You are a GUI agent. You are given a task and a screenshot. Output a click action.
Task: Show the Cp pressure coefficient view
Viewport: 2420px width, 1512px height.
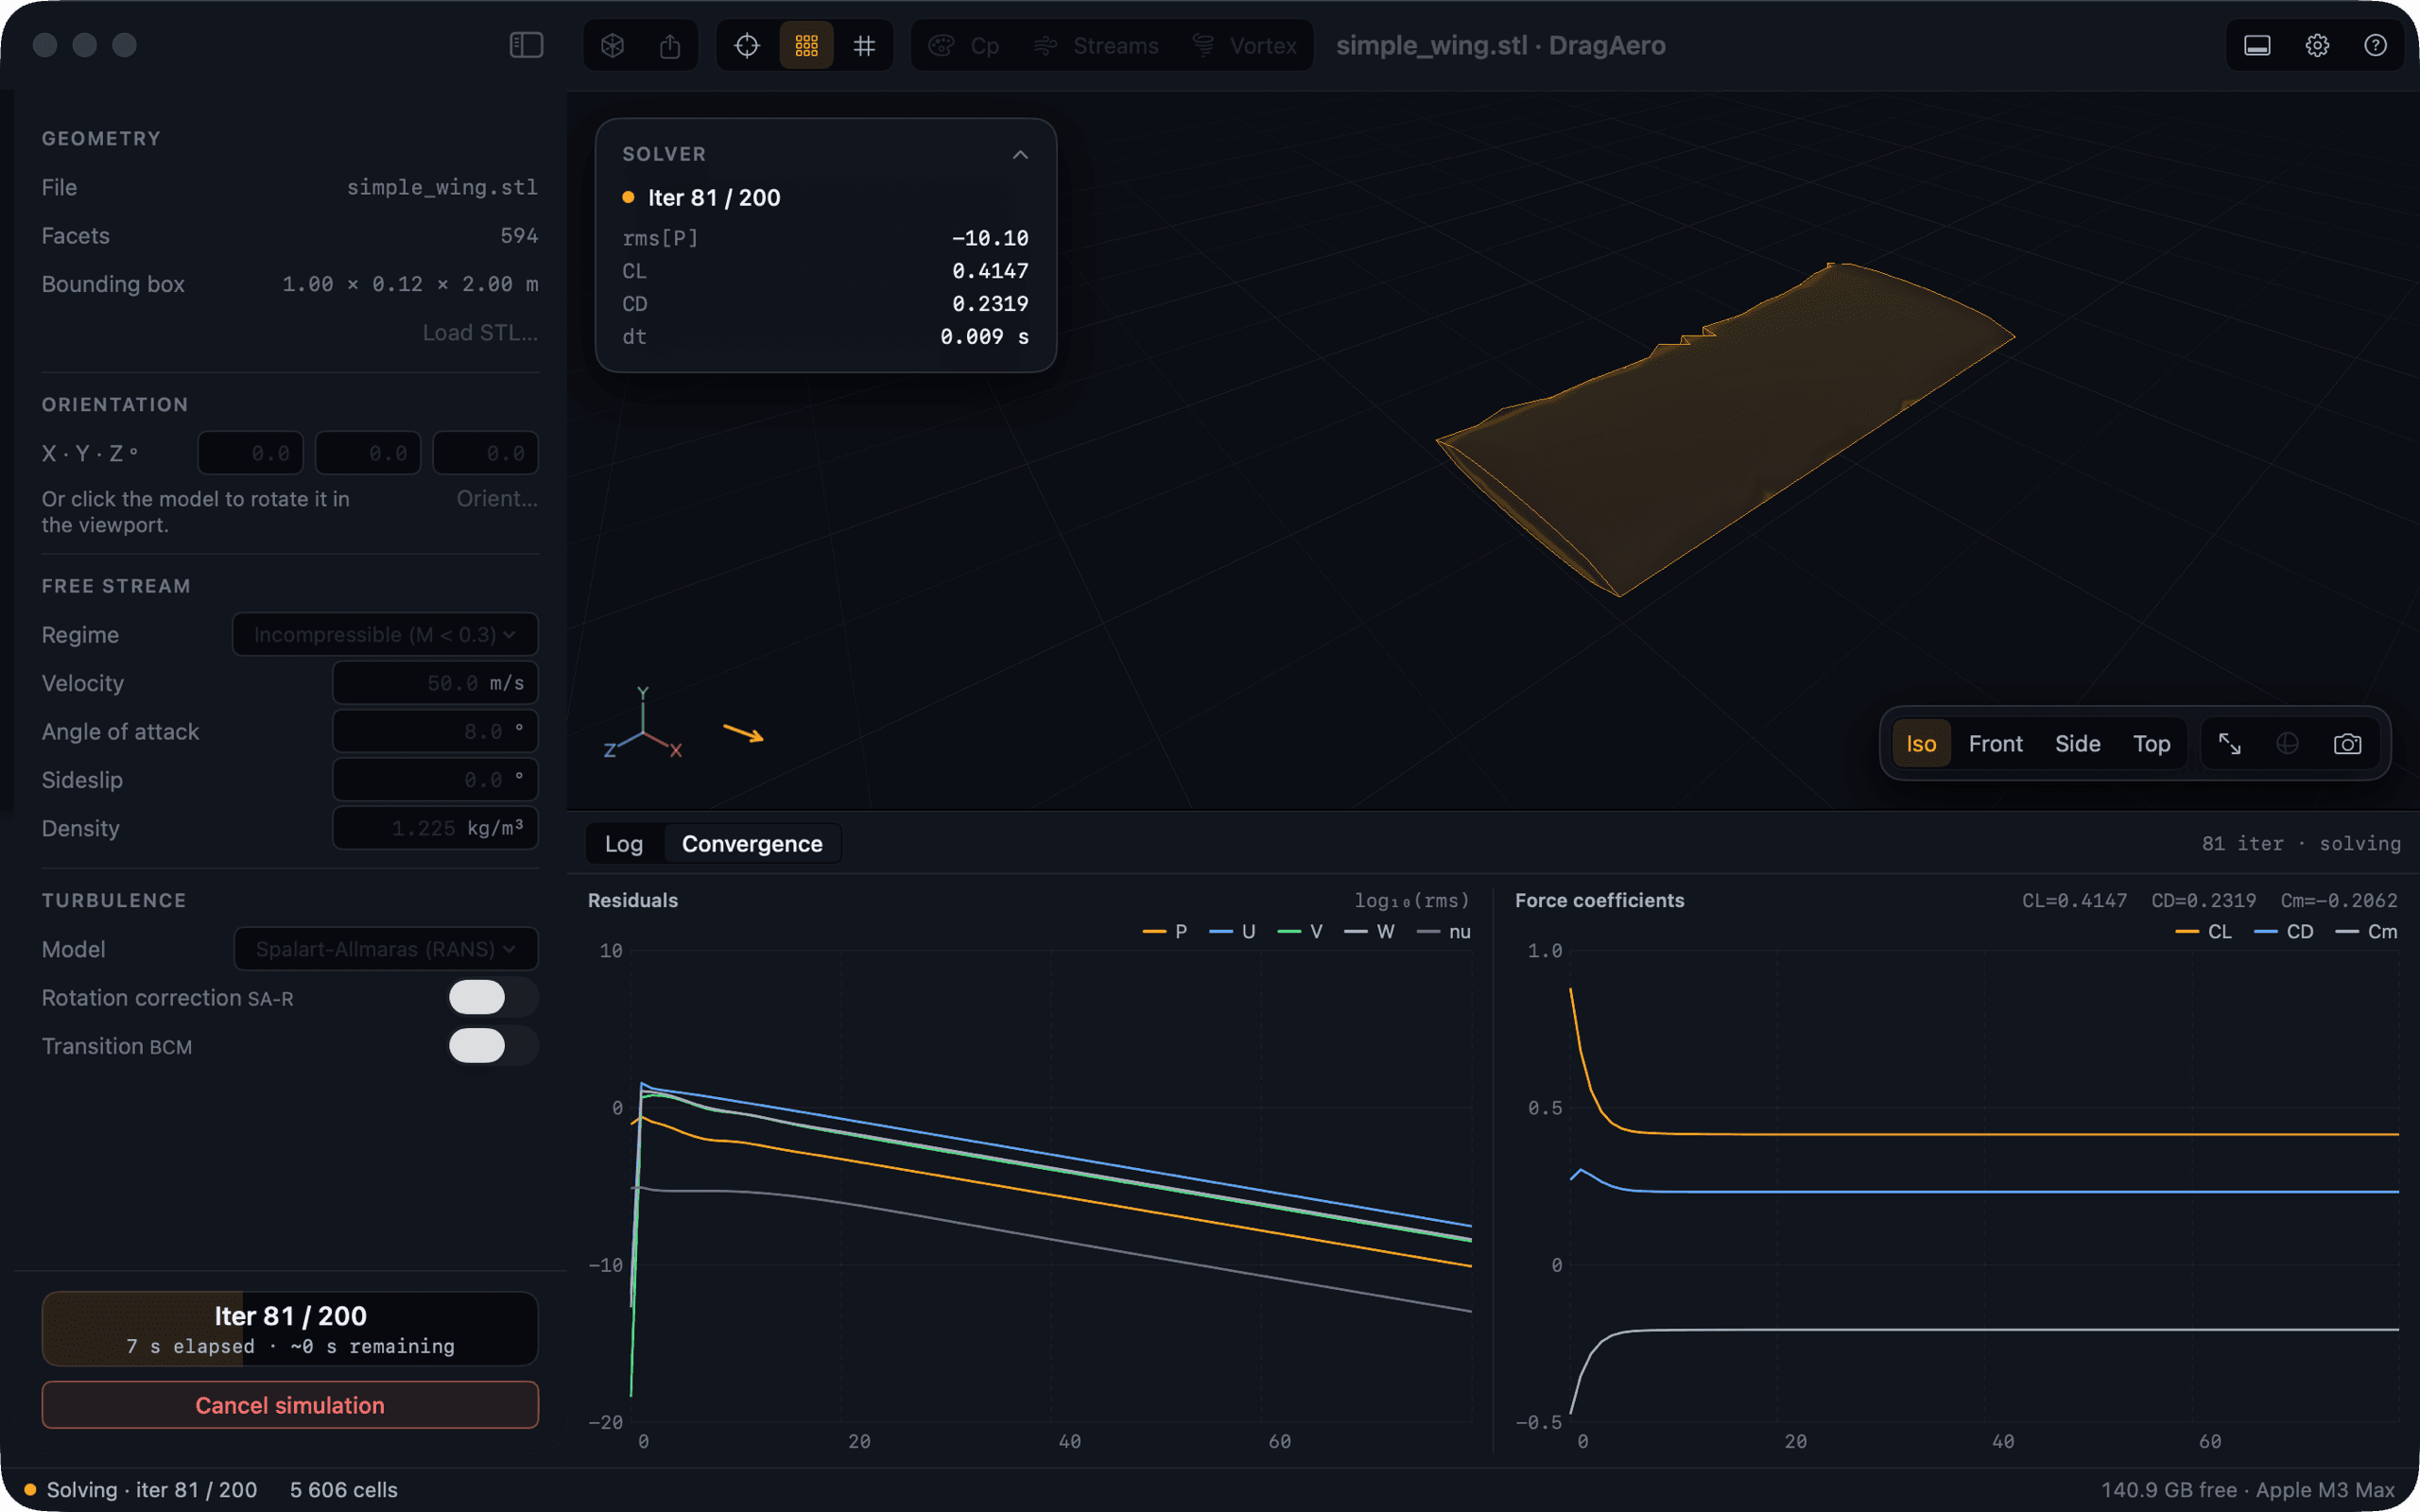[964, 45]
